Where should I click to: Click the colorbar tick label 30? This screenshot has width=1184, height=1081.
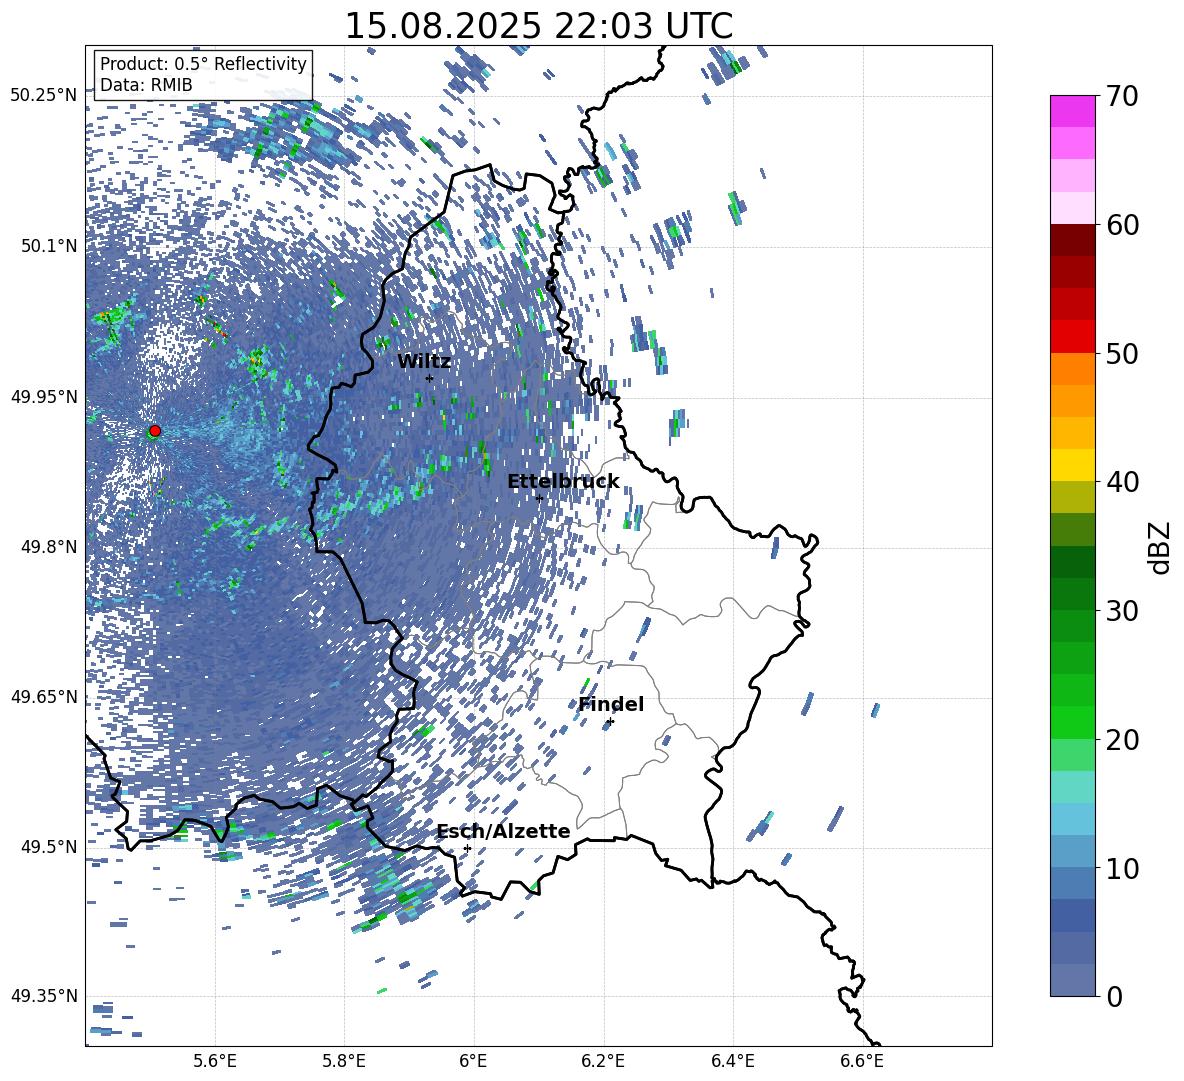(x=1122, y=610)
